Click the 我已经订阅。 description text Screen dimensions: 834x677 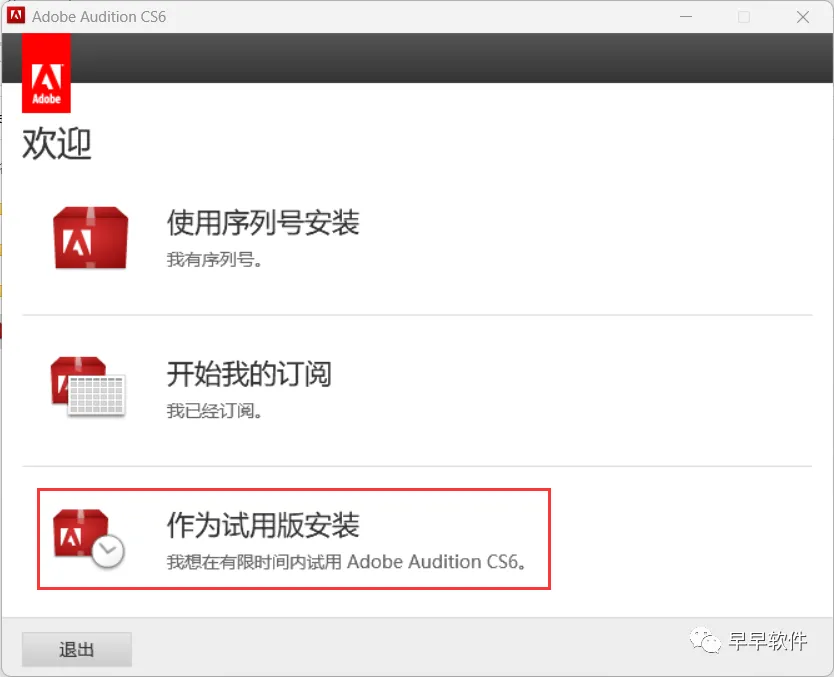tap(214, 411)
